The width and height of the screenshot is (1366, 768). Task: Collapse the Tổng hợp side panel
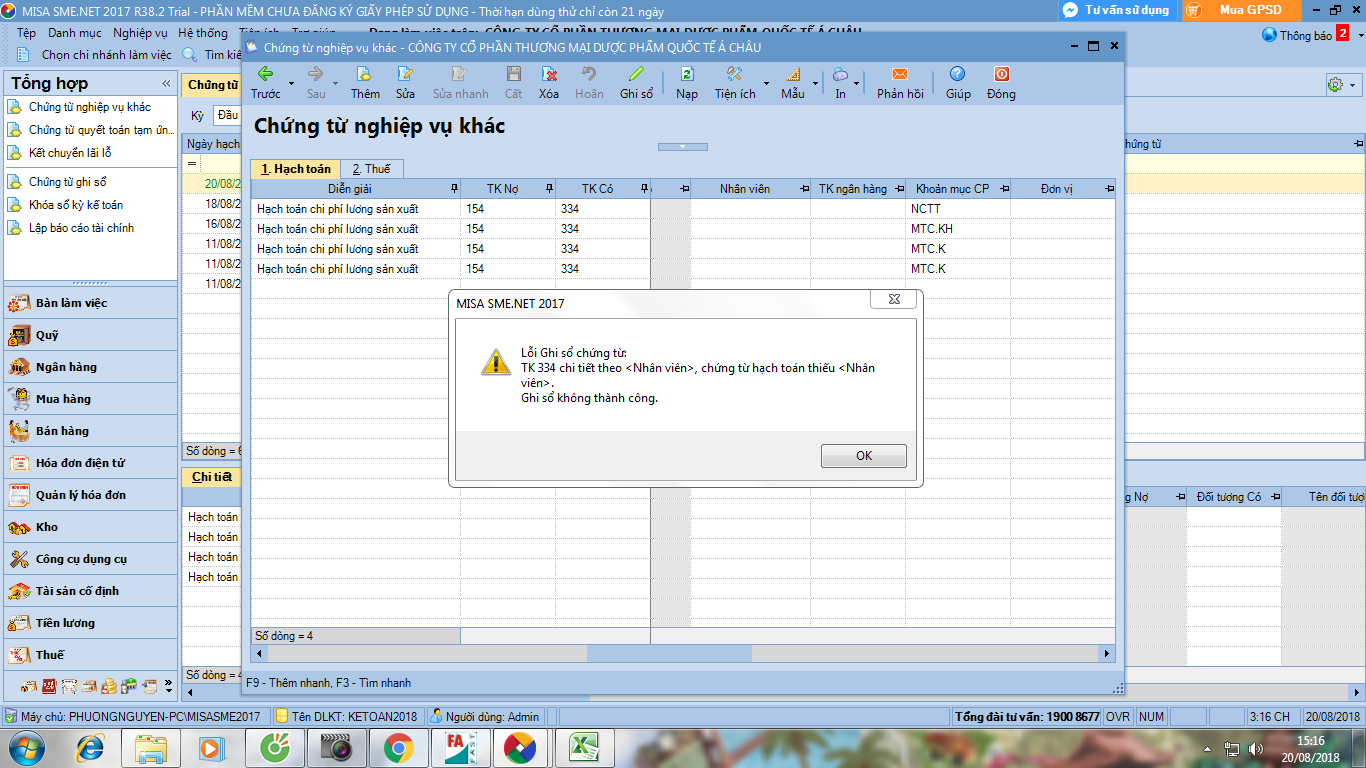coord(166,83)
